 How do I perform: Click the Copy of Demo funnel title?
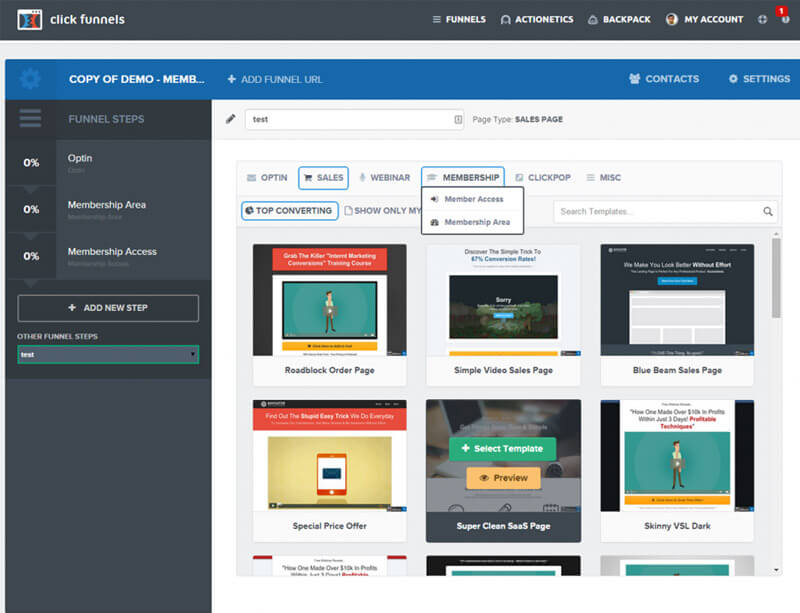[137, 79]
